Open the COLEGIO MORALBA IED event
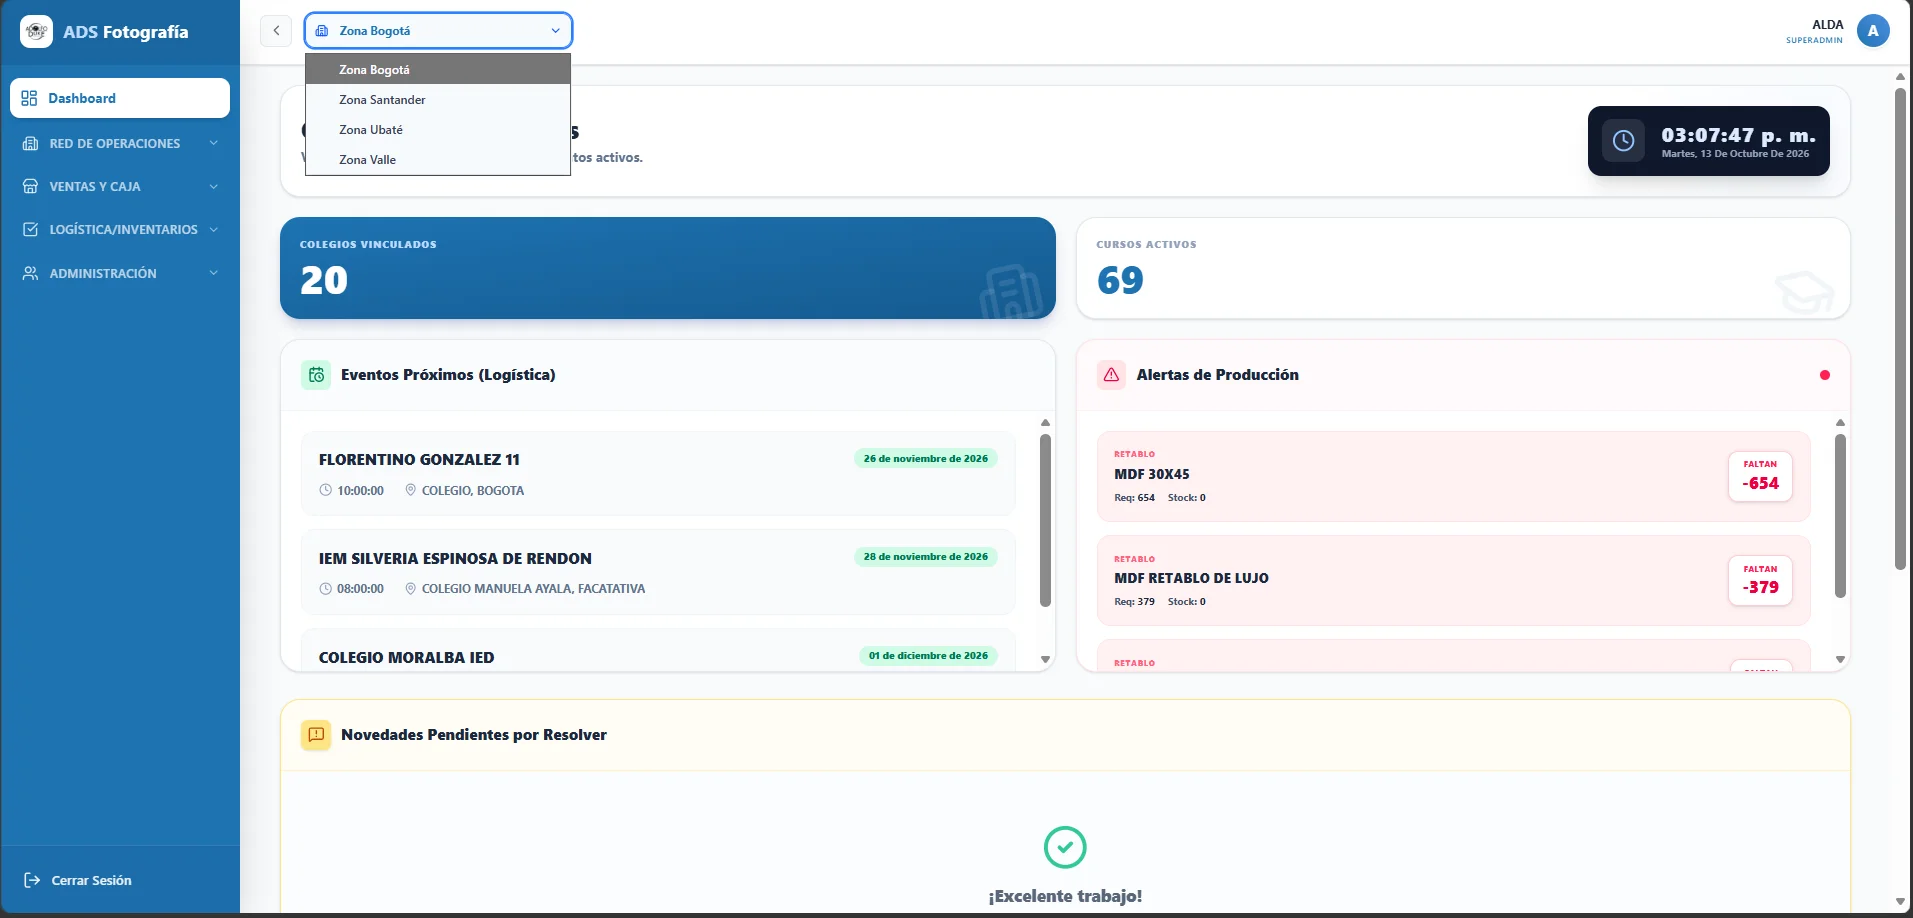The height and width of the screenshot is (918, 1913). point(658,650)
